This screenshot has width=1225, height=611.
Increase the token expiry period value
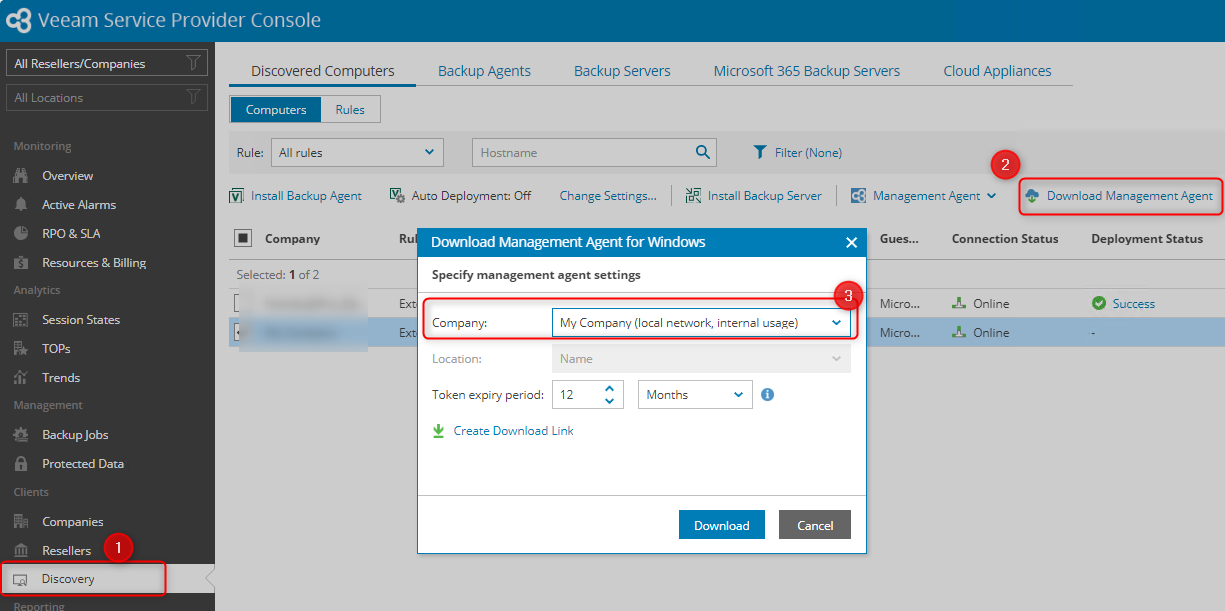[609, 388]
